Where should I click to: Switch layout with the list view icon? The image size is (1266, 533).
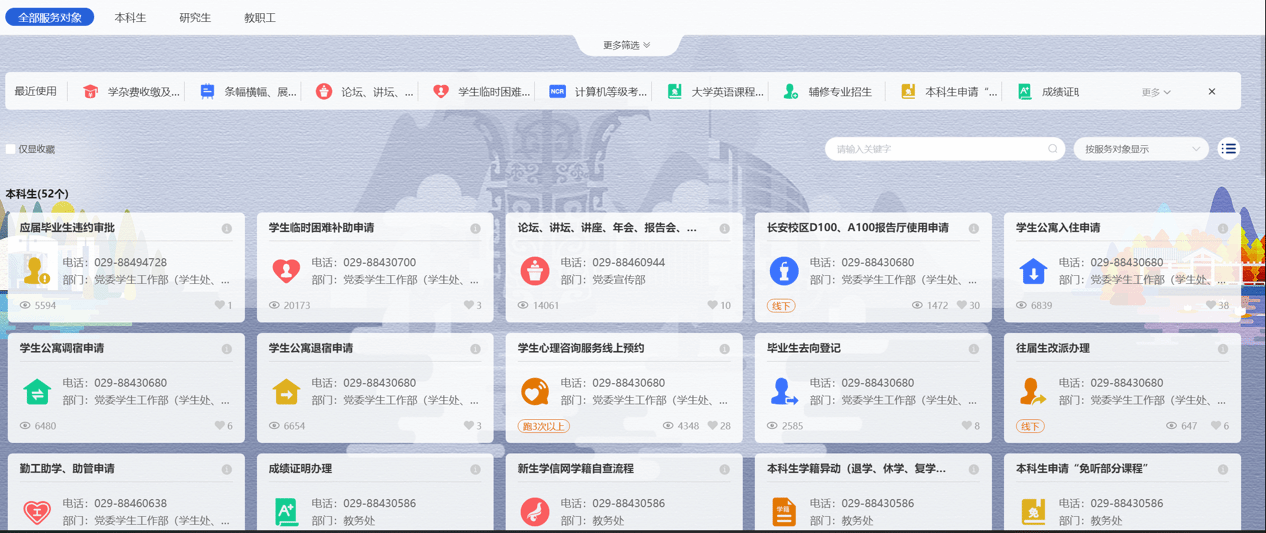[x=1229, y=149]
